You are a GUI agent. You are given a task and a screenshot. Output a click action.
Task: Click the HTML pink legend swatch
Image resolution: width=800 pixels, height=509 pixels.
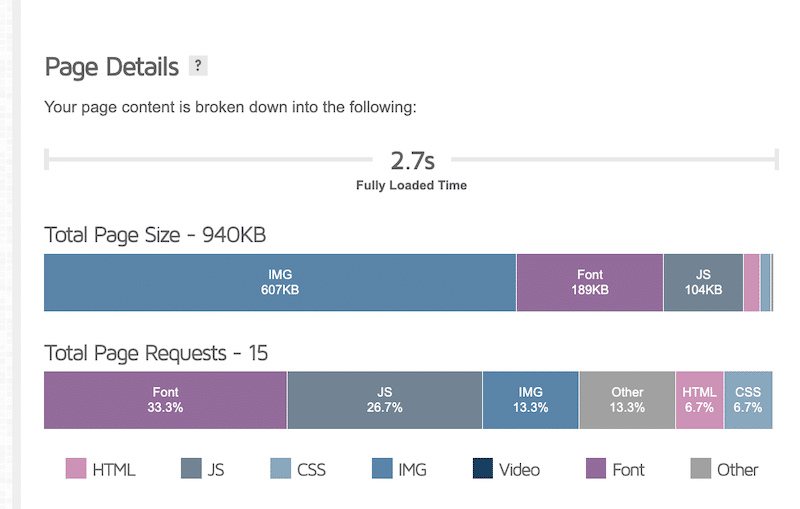point(76,469)
